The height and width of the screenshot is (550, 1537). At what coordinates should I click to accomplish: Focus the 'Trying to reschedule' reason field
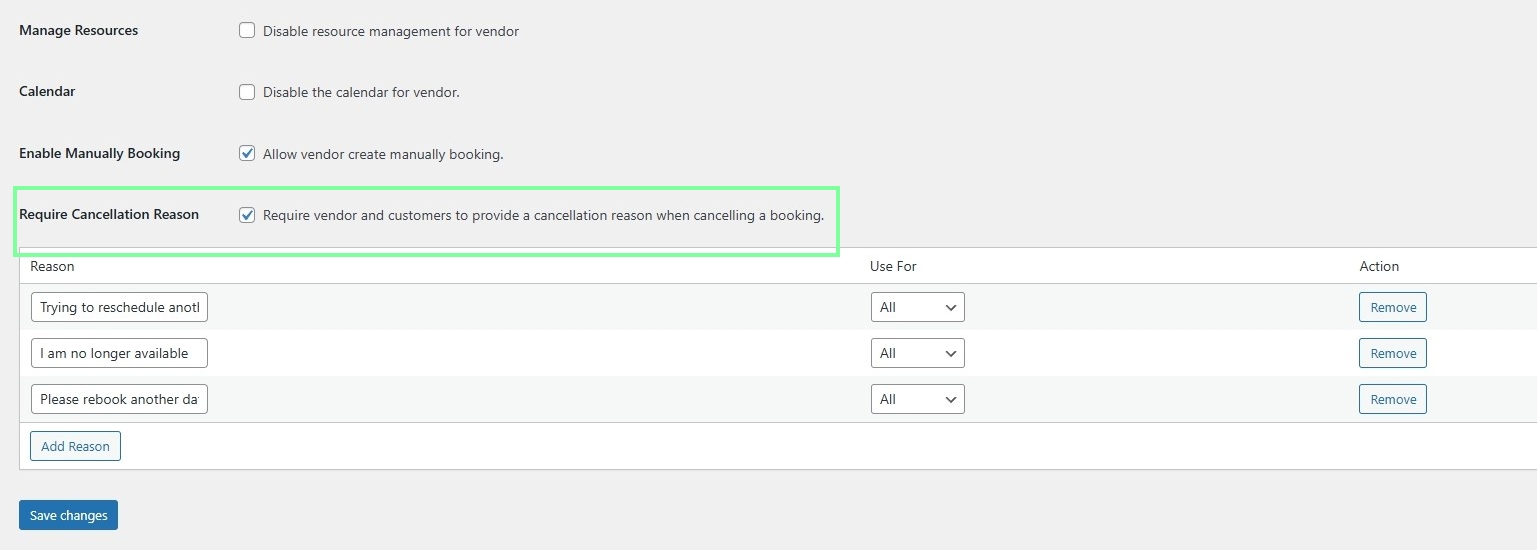pos(119,307)
